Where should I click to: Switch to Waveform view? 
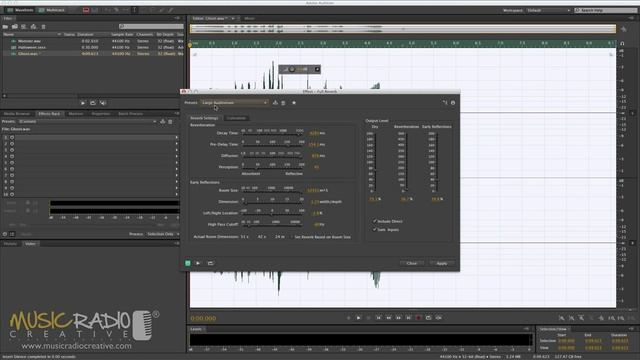pos(20,10)
